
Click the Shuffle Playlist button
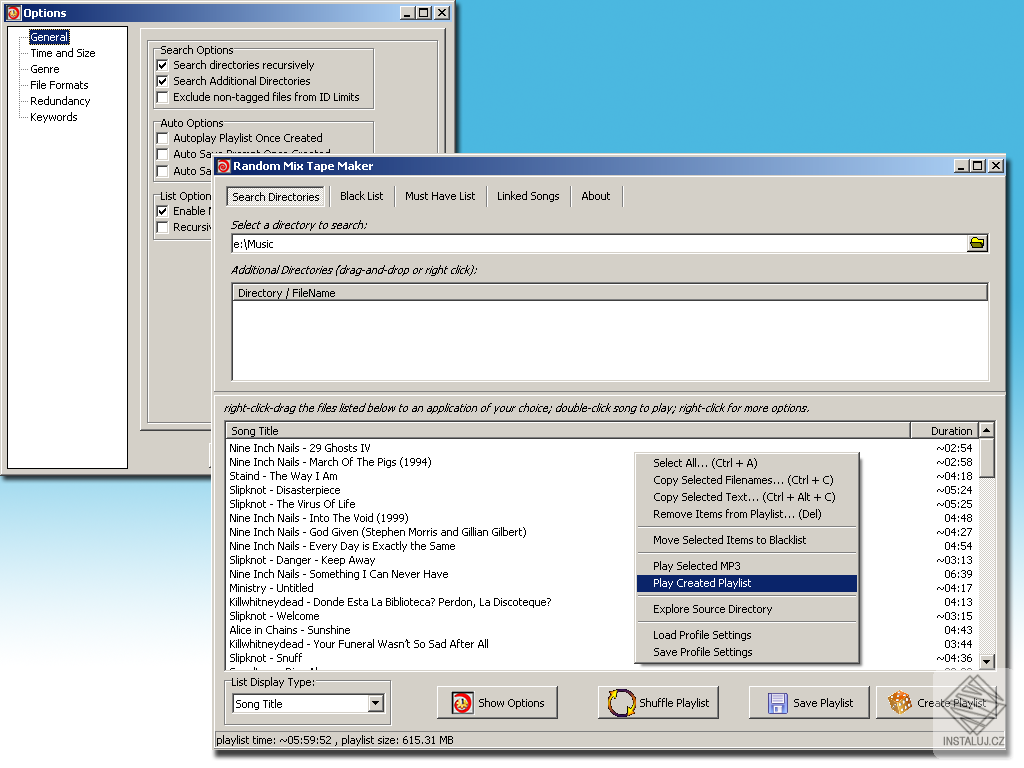[658, 703]
